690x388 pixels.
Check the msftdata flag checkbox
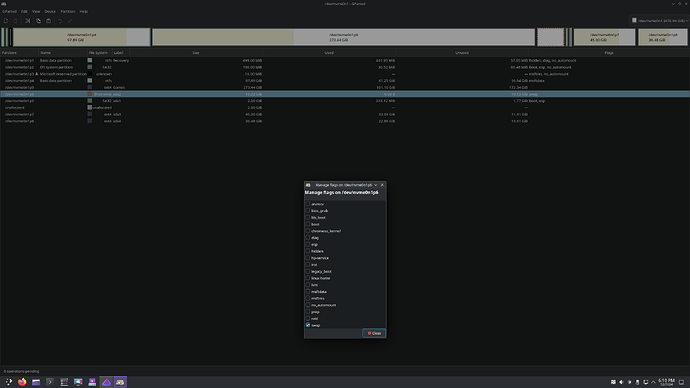(x=308, y=292)
